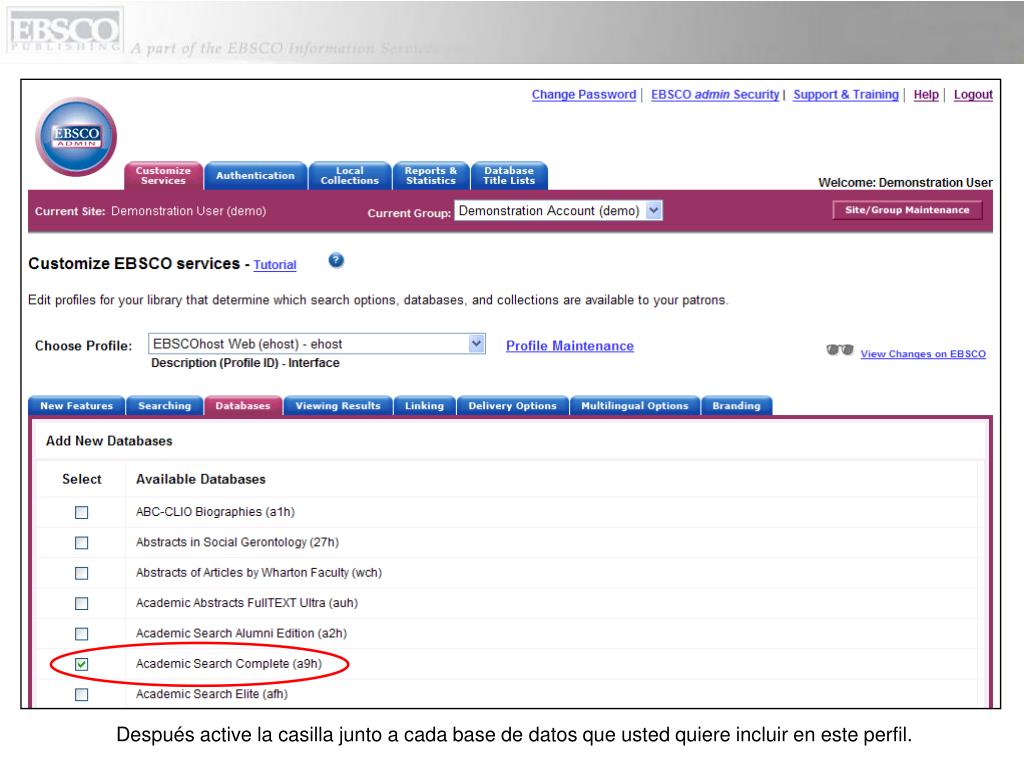Go to Delivery Options tab
Viewport: 1024px width, 768px height.
click(x=513, y=406)
